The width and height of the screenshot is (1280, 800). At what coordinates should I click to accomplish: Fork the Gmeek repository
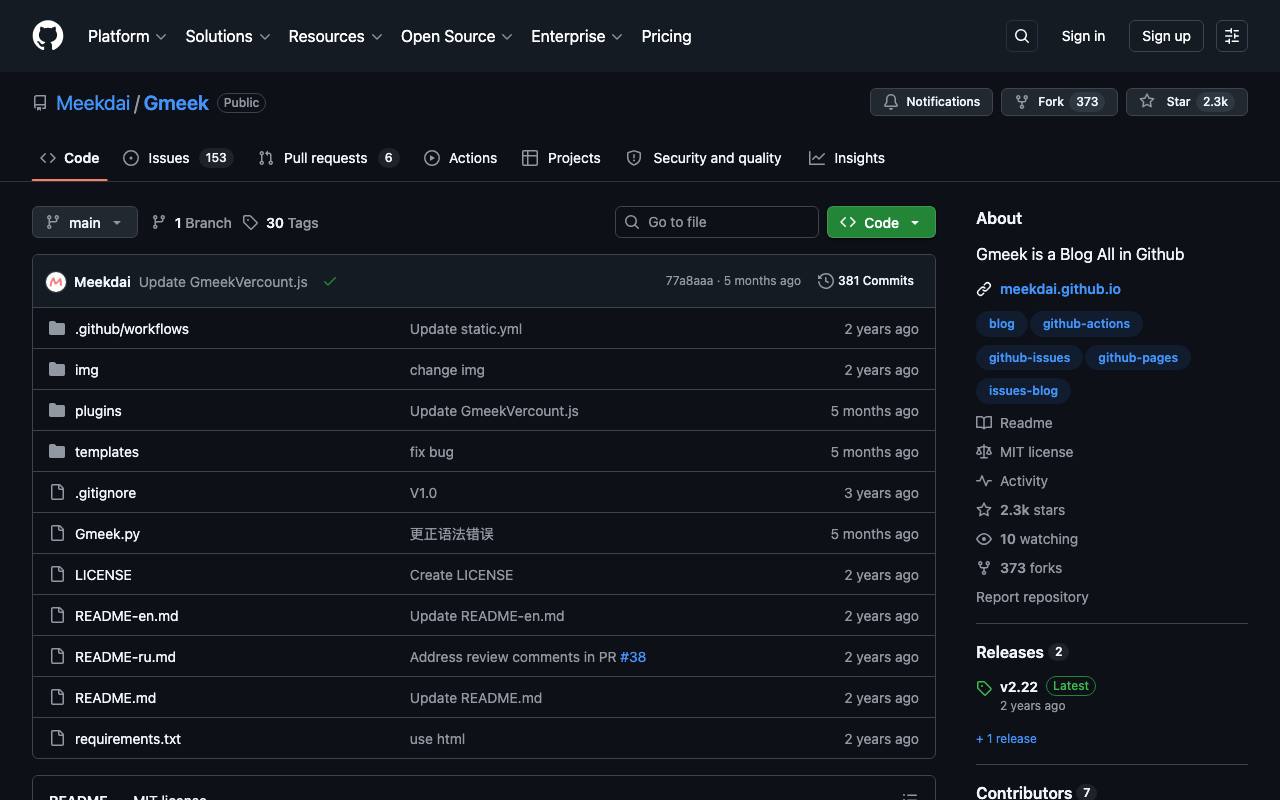coord(1059,102)
